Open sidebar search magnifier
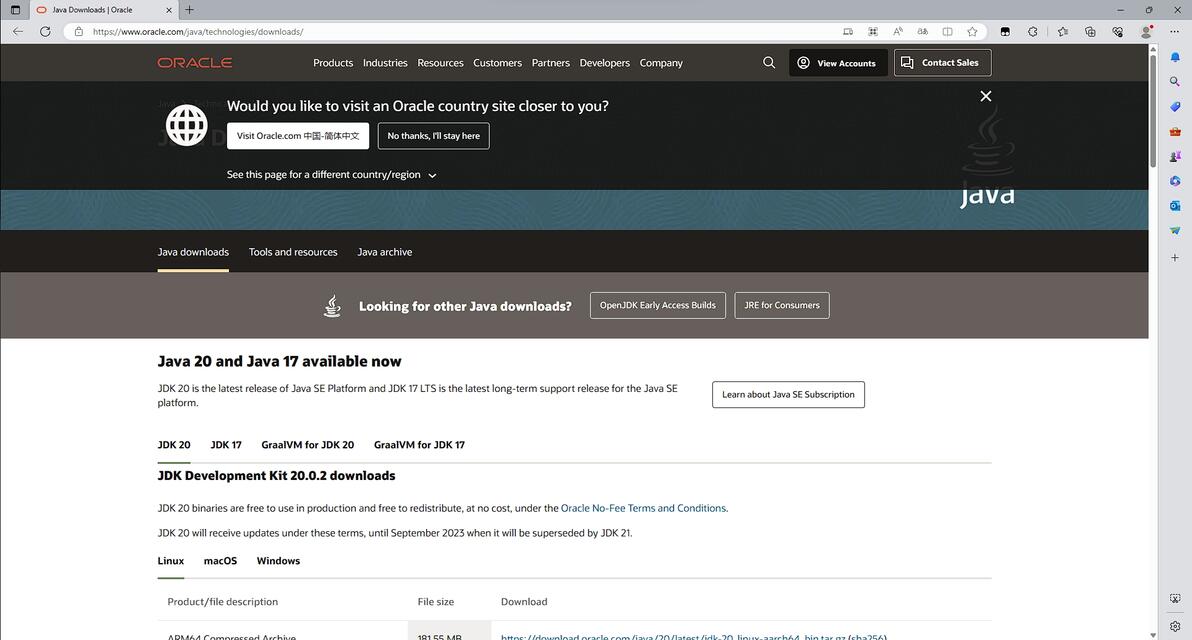 tap(1175, 81)
